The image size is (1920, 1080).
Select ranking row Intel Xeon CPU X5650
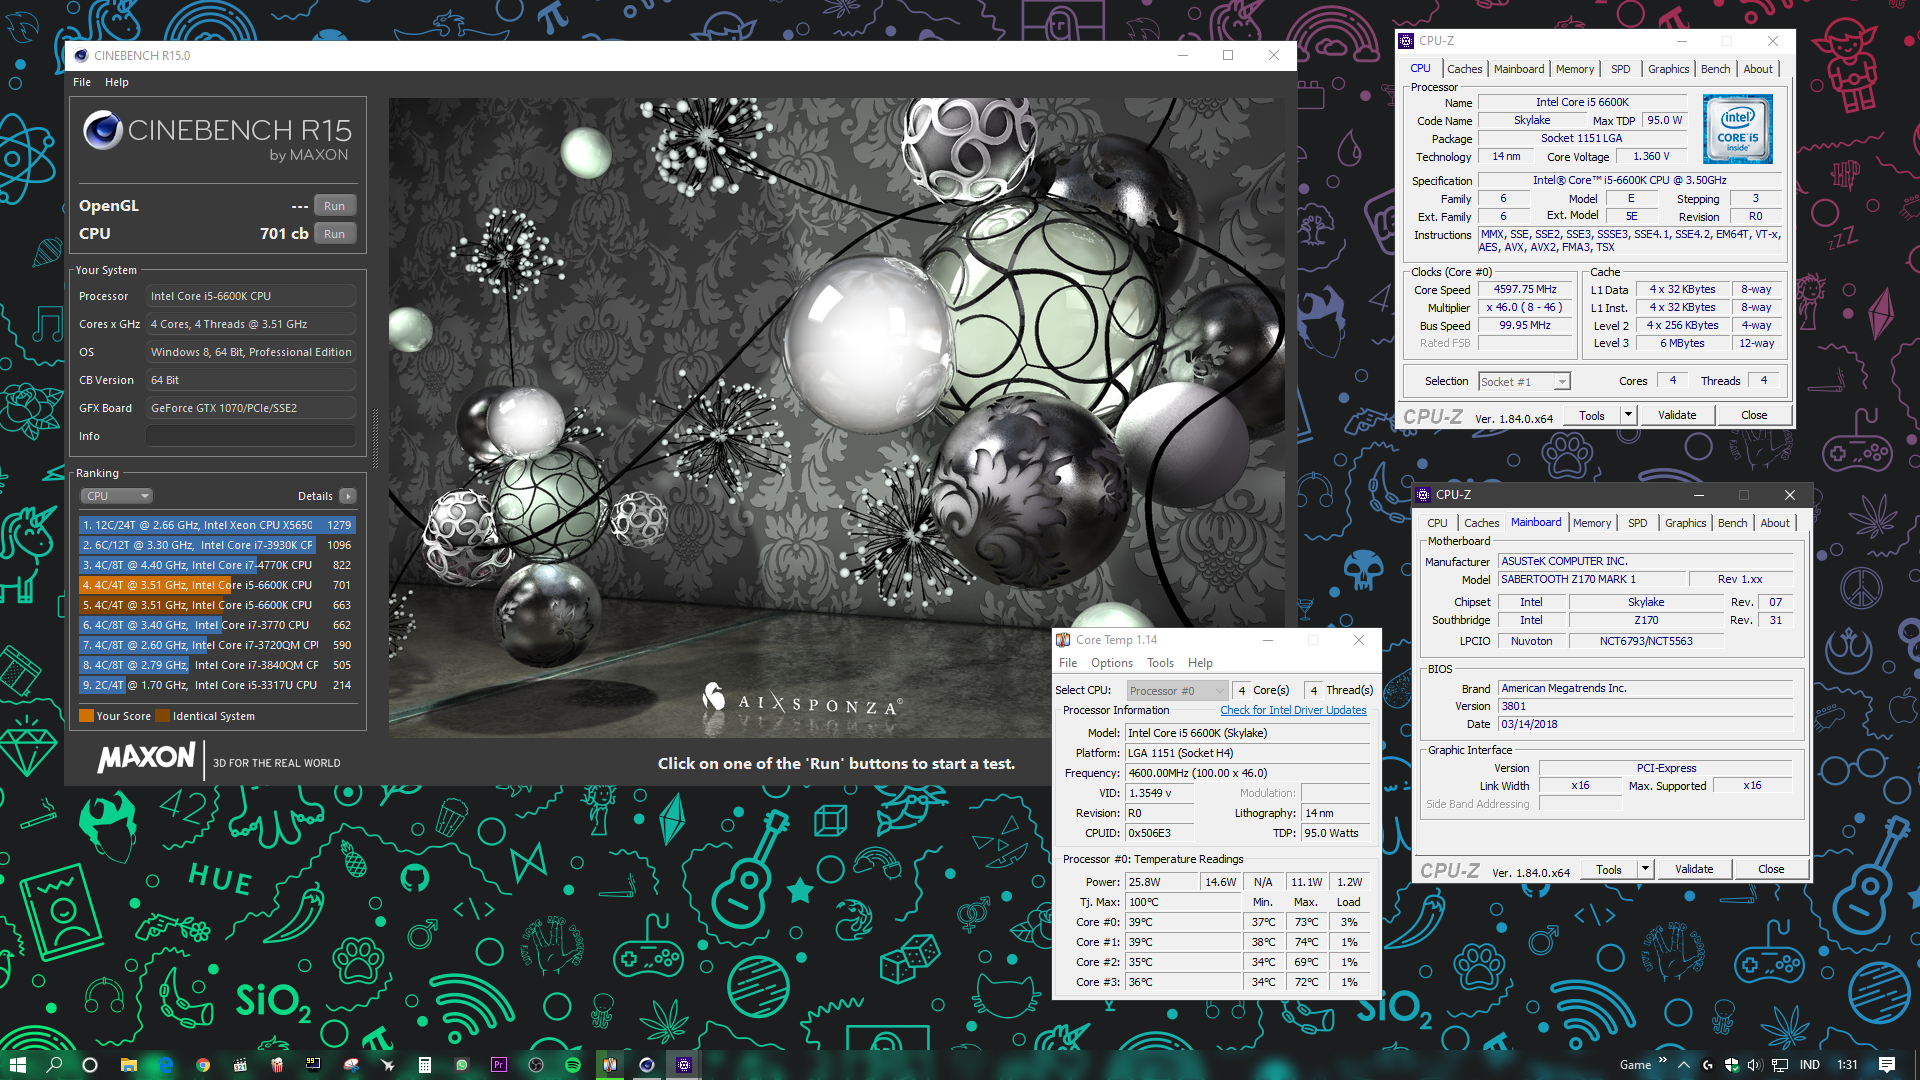tap(217, 525)
